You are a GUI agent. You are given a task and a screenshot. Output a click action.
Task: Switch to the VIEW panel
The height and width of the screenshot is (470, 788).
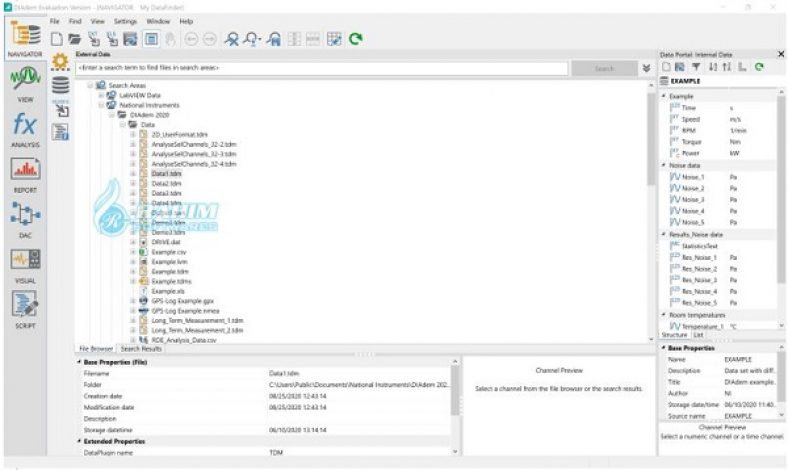pyautogui.click(x=25, y=84)
